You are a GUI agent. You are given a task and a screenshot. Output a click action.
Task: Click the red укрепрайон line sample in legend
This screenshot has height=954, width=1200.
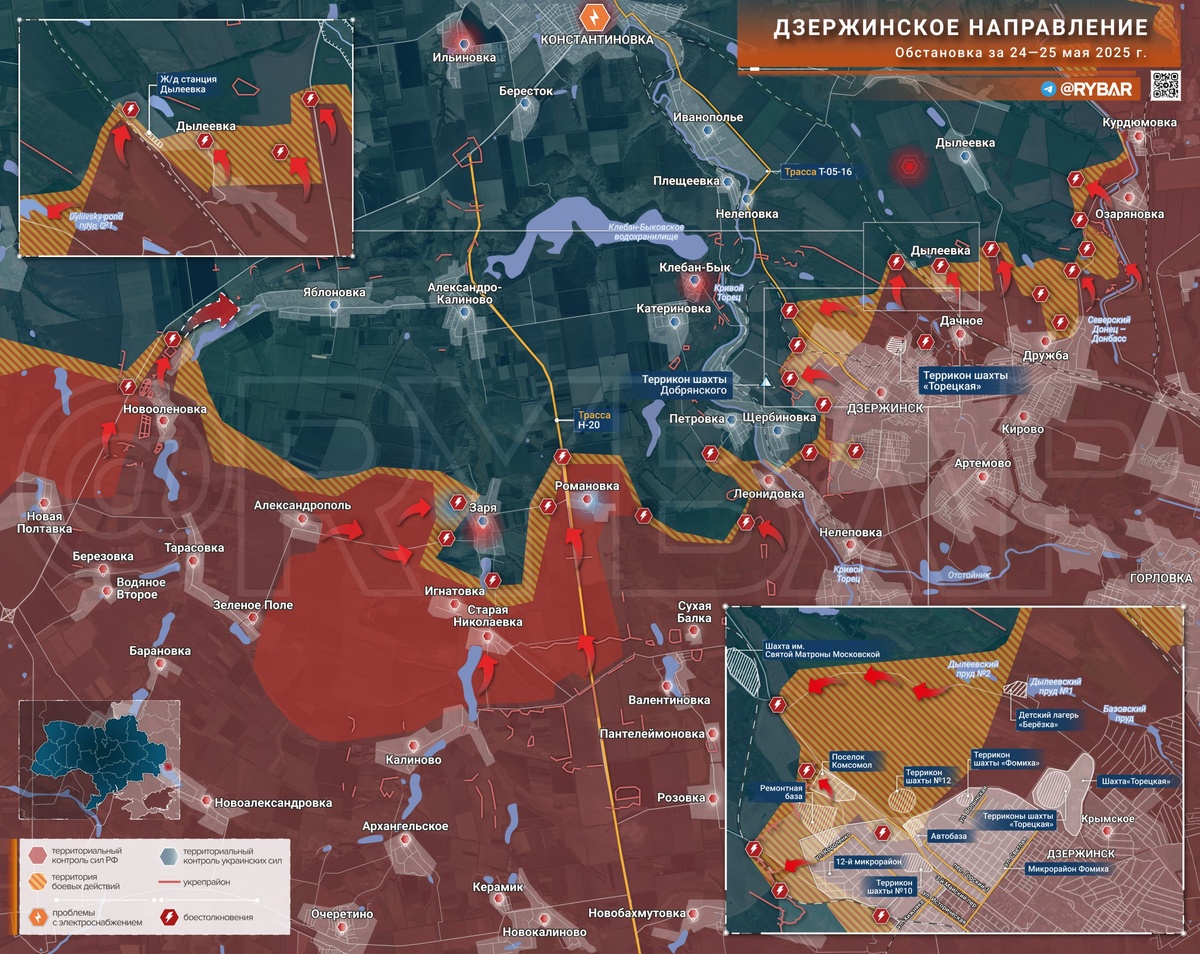(x=167, y=884)
